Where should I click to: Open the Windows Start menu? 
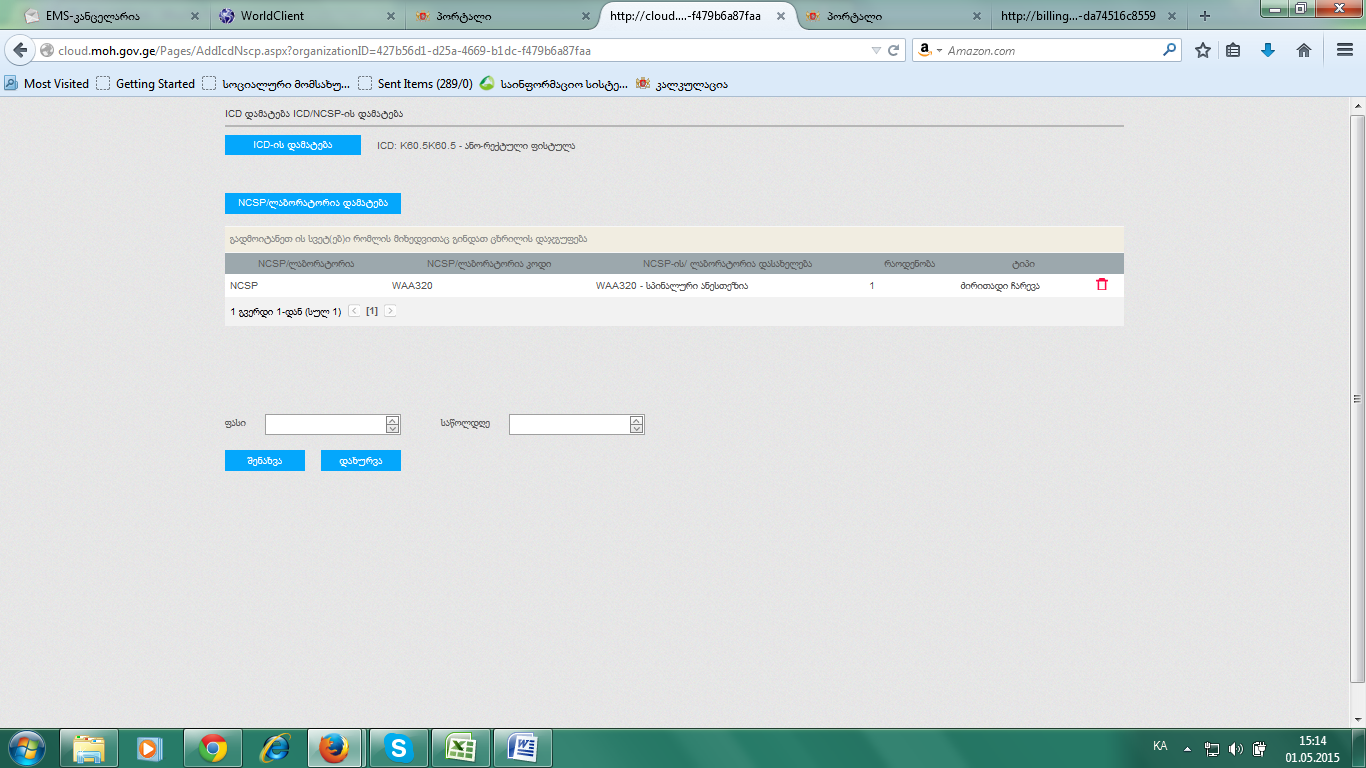[x=26, y=748]
